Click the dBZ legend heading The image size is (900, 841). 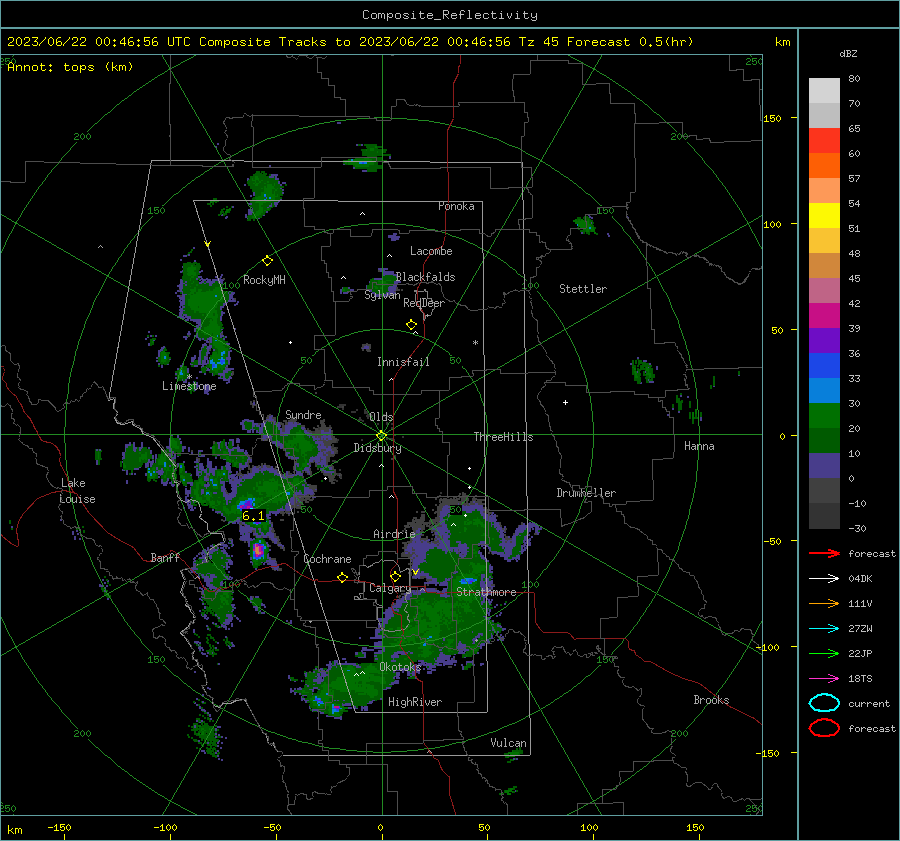coord(848,53)
